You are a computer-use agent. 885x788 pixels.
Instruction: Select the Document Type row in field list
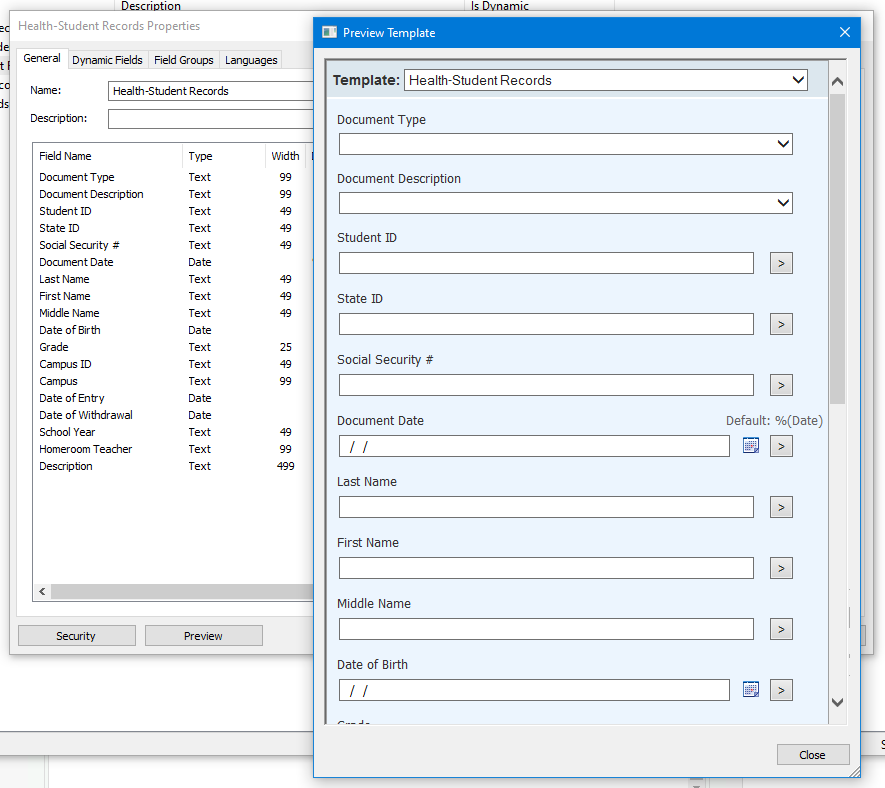(x=172, y=177)
